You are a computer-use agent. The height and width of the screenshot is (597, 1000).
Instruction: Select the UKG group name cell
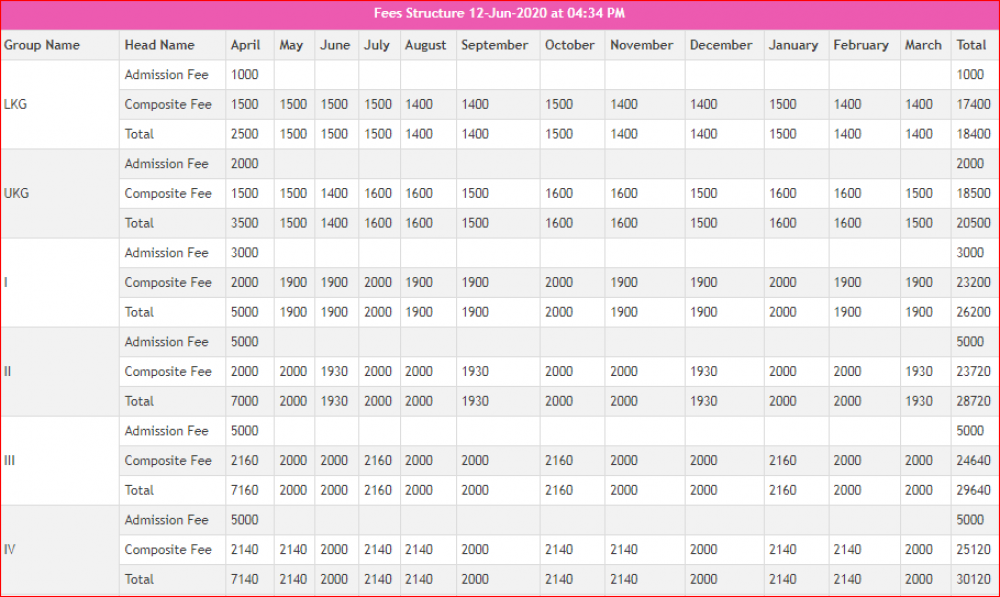[x=17, y=193]
